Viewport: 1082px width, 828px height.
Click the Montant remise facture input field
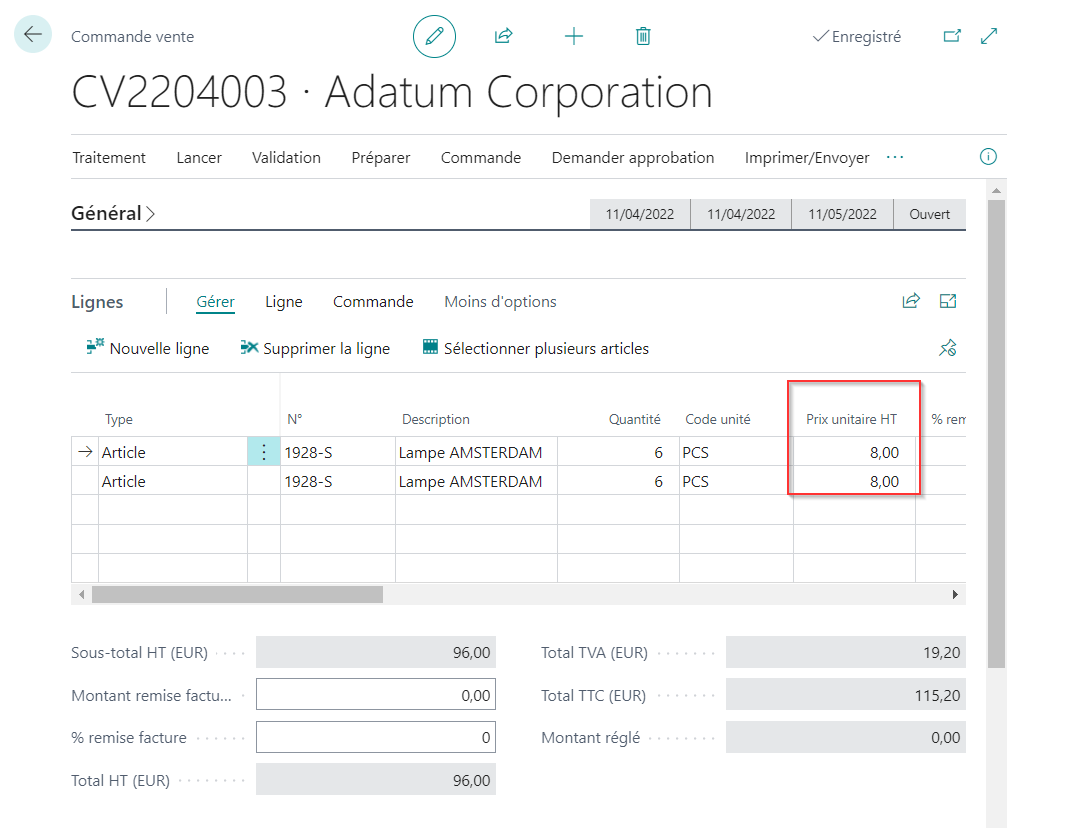point(376,694)
